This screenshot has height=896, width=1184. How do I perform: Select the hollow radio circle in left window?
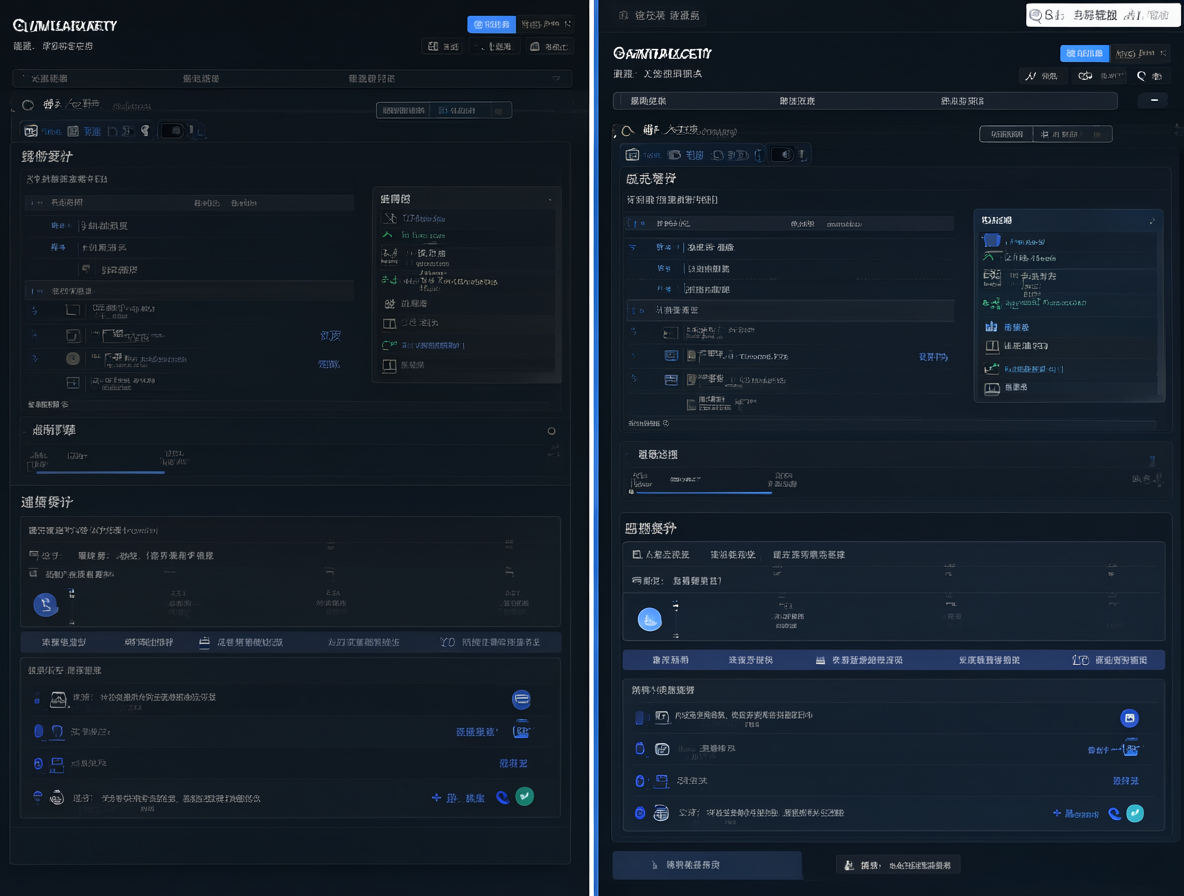(28, 105)
